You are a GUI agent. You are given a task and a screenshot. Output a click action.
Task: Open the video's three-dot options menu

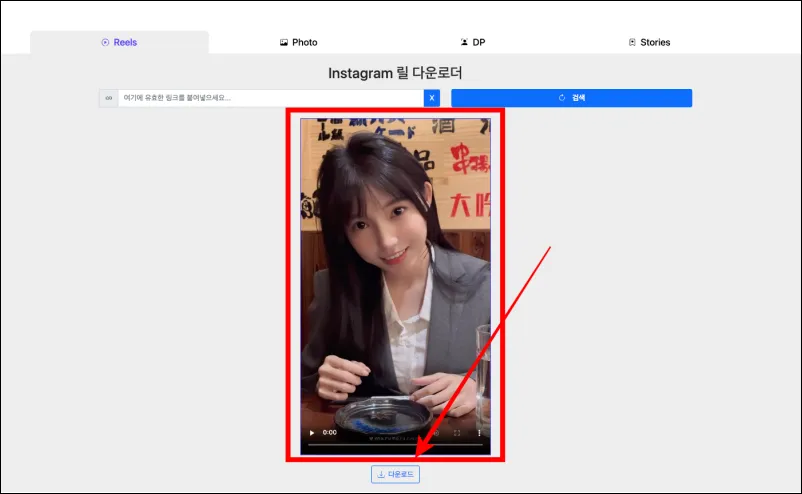[479, 433]
